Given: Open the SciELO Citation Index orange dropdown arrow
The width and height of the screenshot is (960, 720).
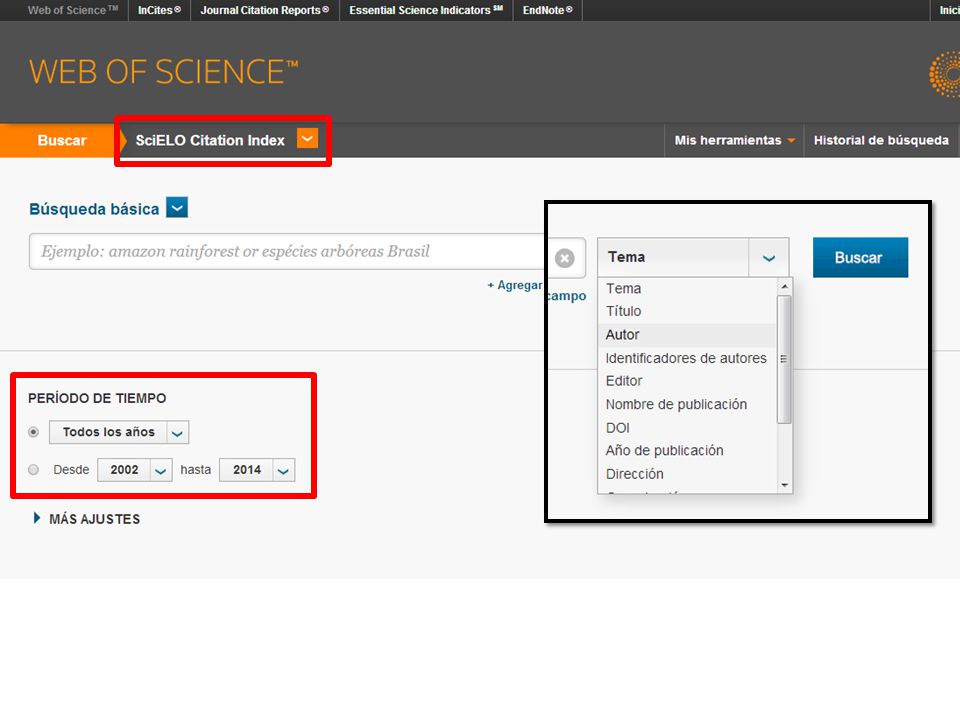Looking at the screenshot, I should pyautogui.click(x=307, y=138).
